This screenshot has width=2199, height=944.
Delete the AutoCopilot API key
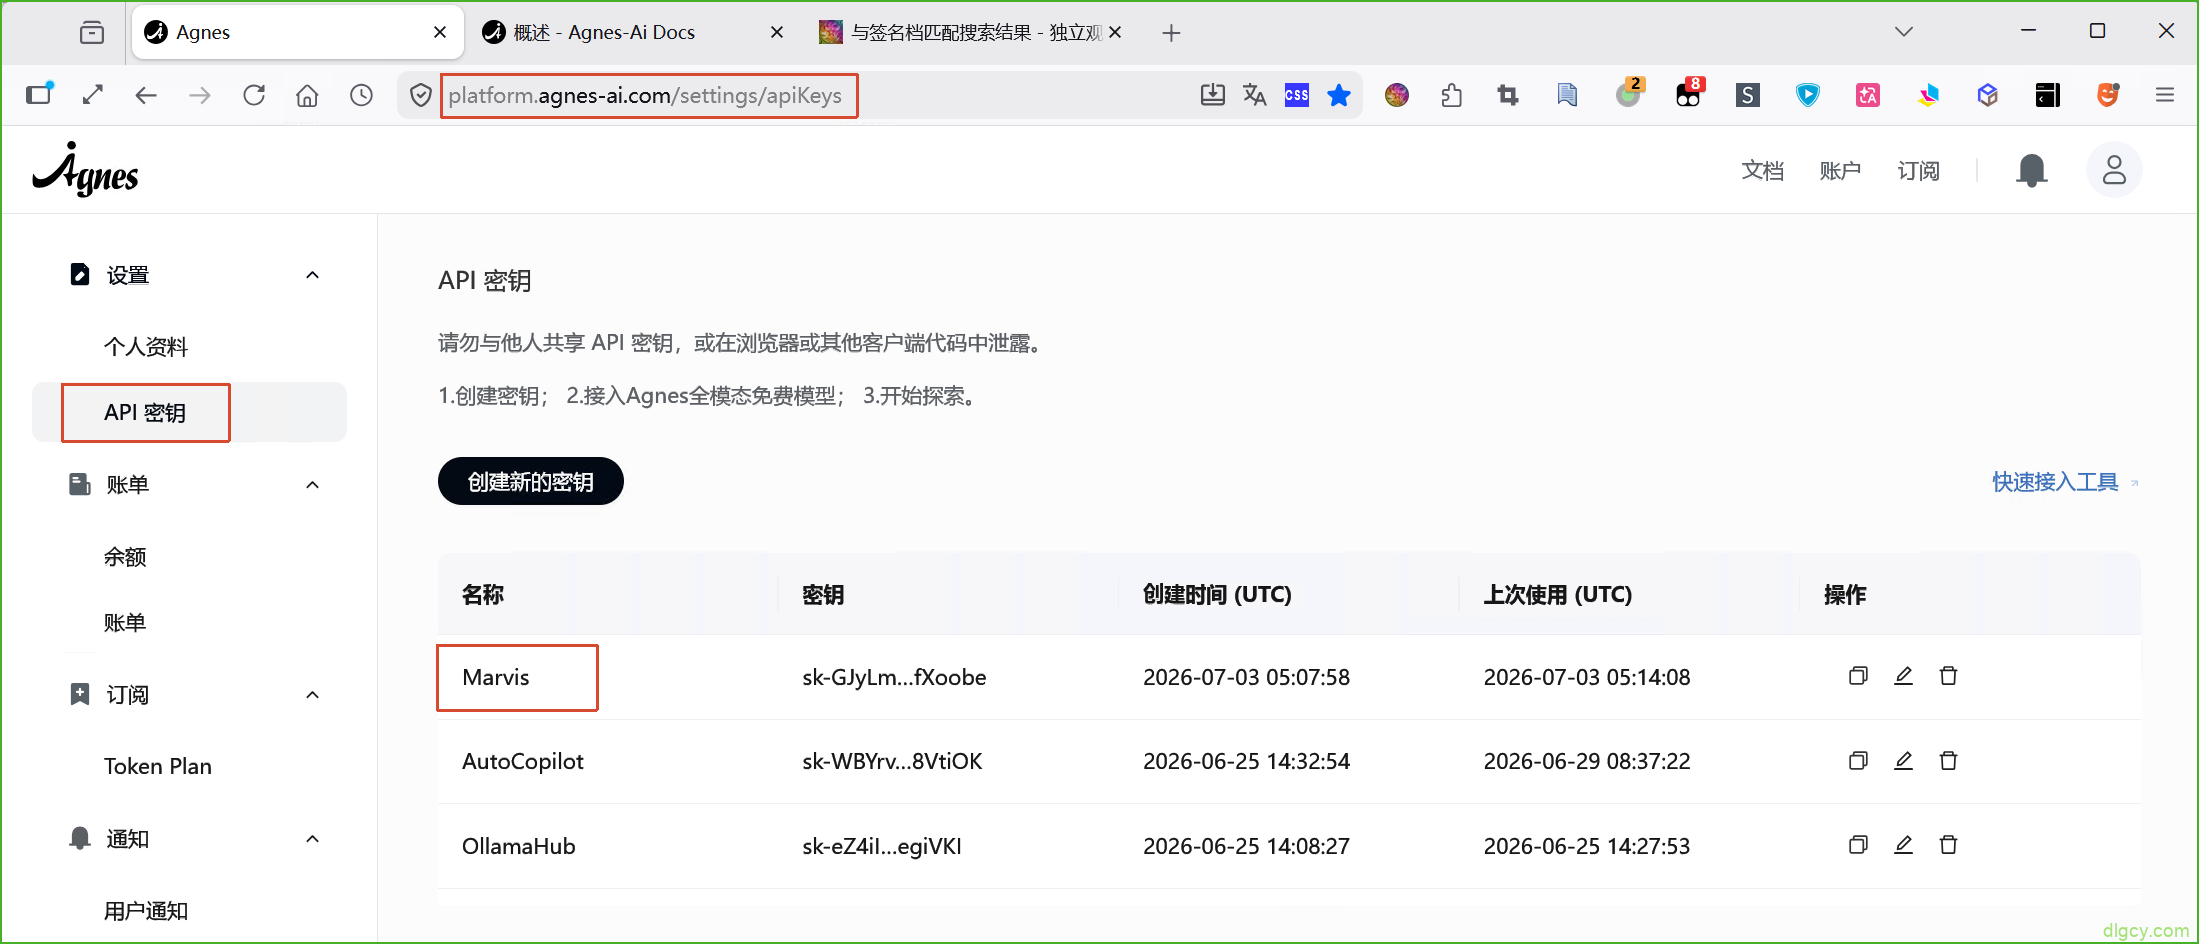click(1948, 761)
